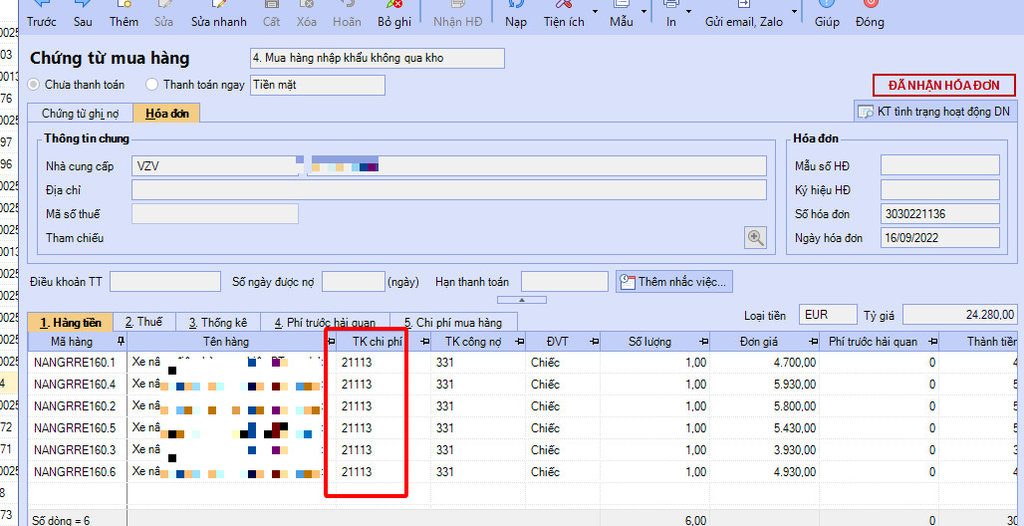Open Tiện ích dropdown arrow
1024x526 pixels.
595,12
